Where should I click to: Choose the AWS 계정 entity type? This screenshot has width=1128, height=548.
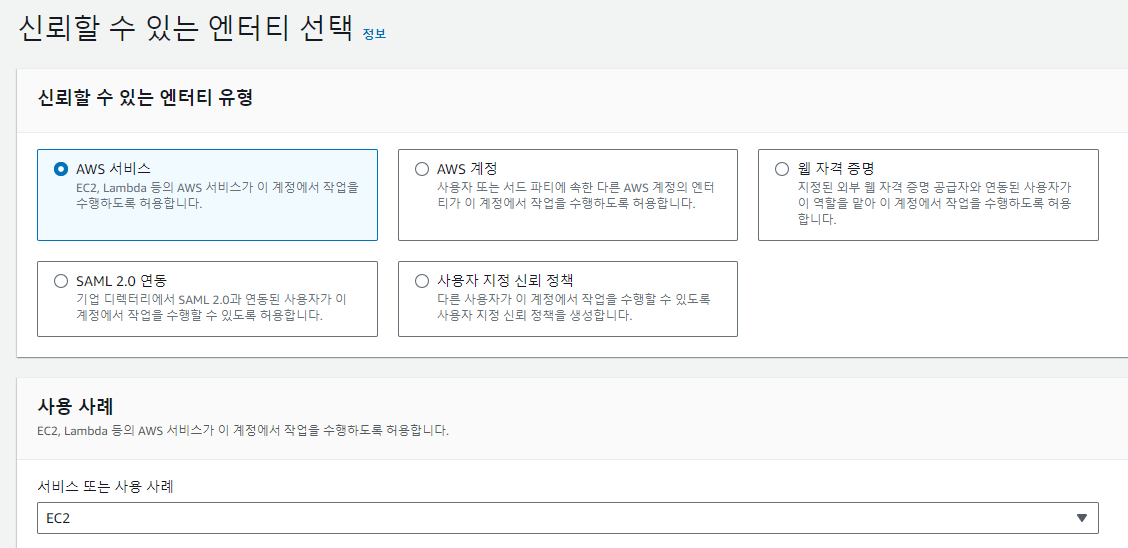pyautogui.click(x=422, y=169)
